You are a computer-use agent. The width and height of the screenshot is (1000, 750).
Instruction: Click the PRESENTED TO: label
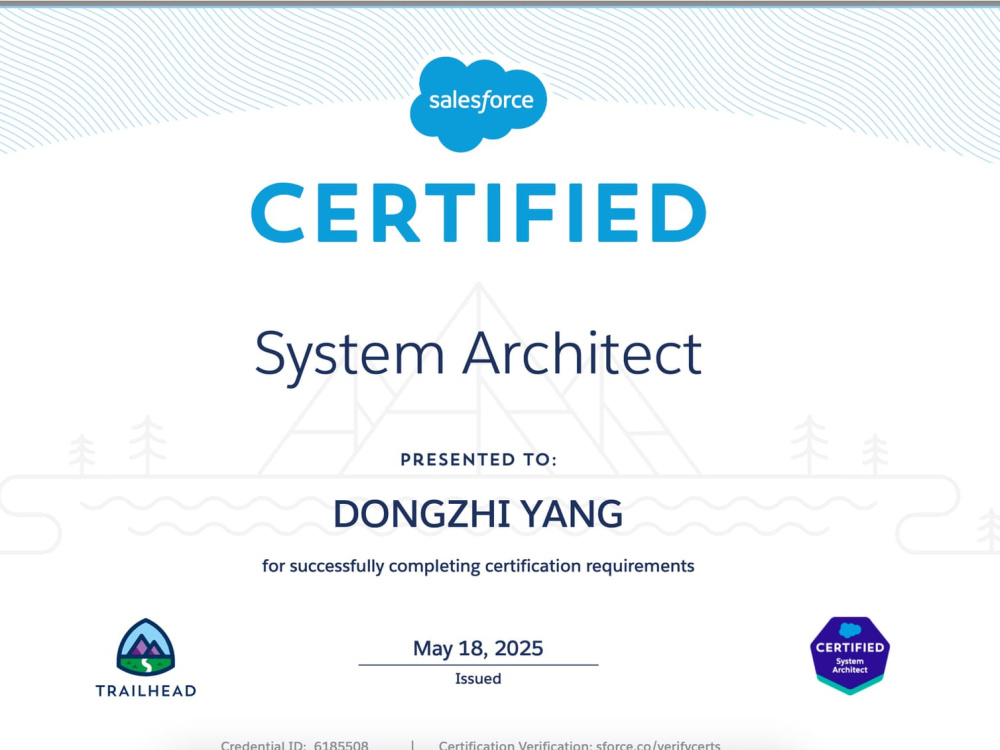tap(478, 459)
